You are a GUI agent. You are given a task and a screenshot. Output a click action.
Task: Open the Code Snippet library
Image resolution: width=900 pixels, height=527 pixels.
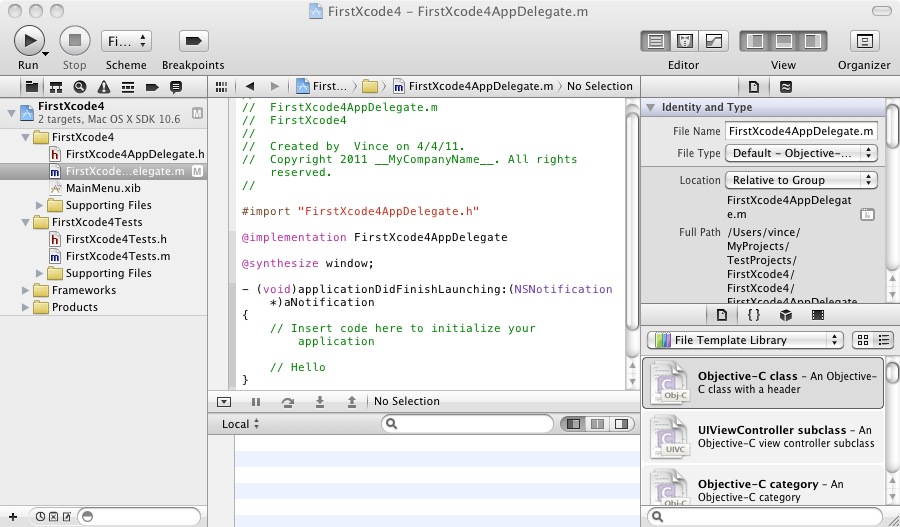click(x=754, y=315)
